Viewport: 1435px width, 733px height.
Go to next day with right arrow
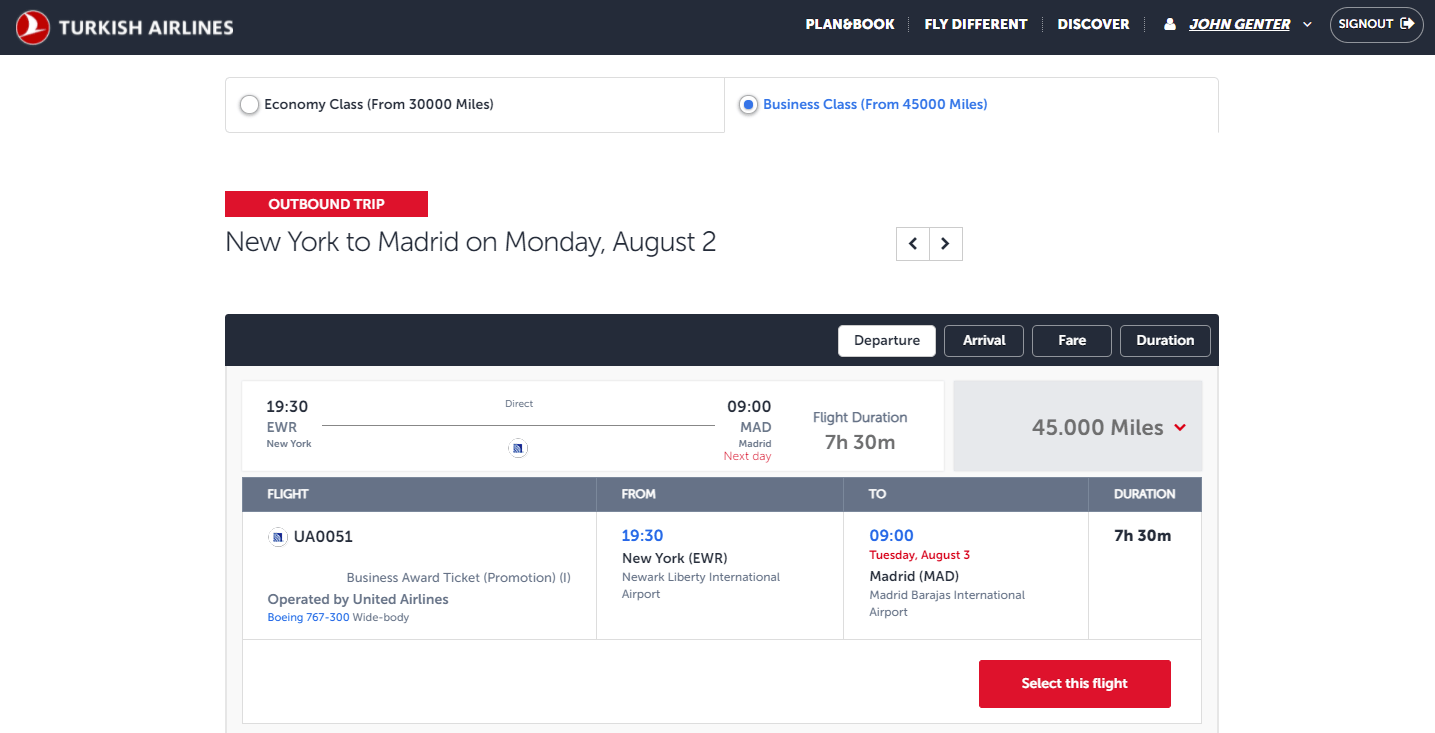click(946, 244)
